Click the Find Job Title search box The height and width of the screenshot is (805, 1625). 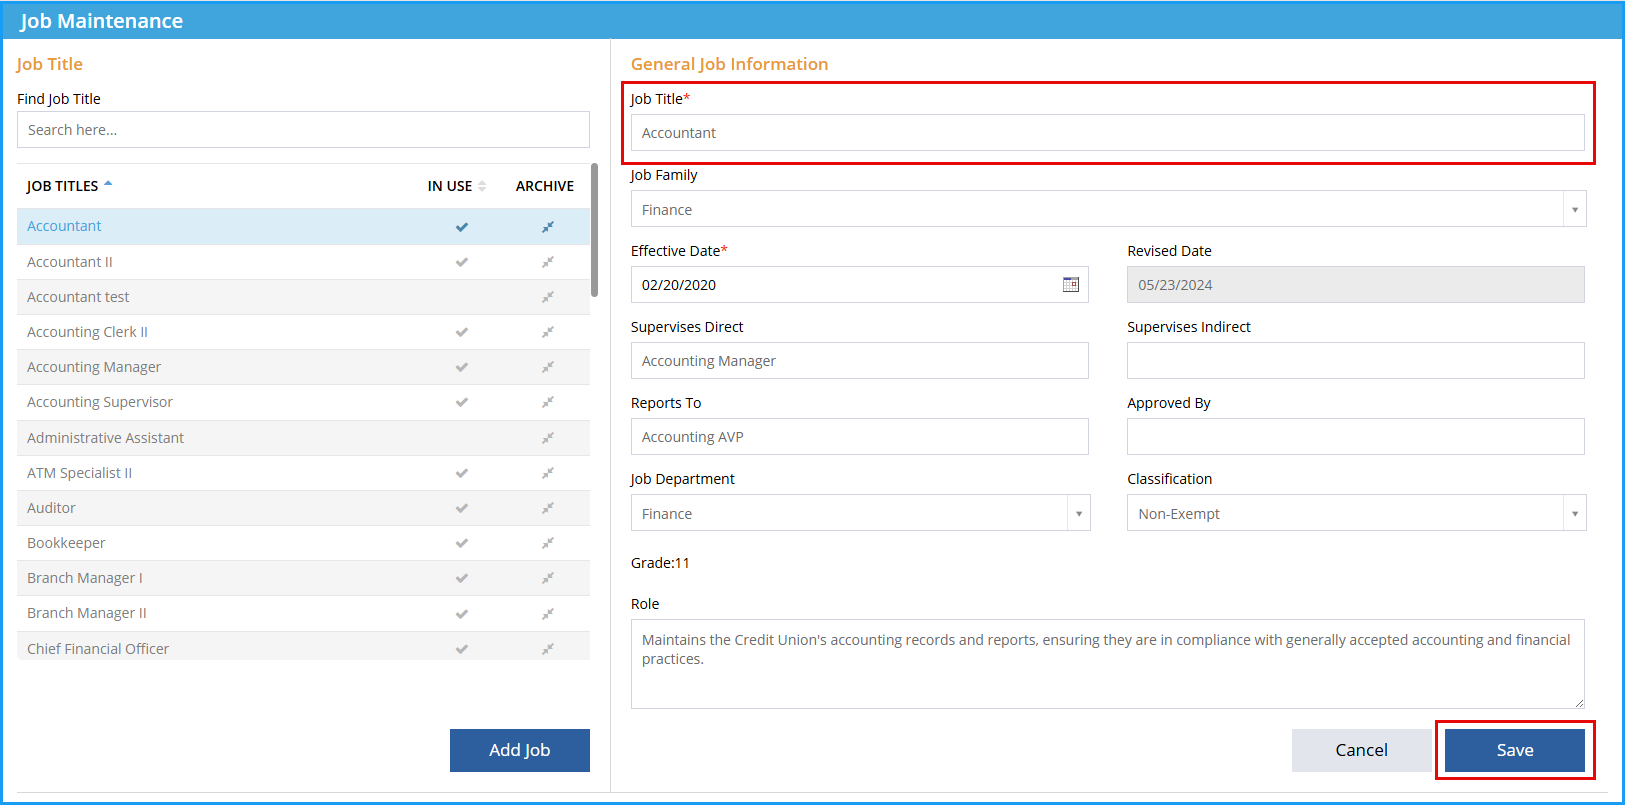click(x=303, y=130)
